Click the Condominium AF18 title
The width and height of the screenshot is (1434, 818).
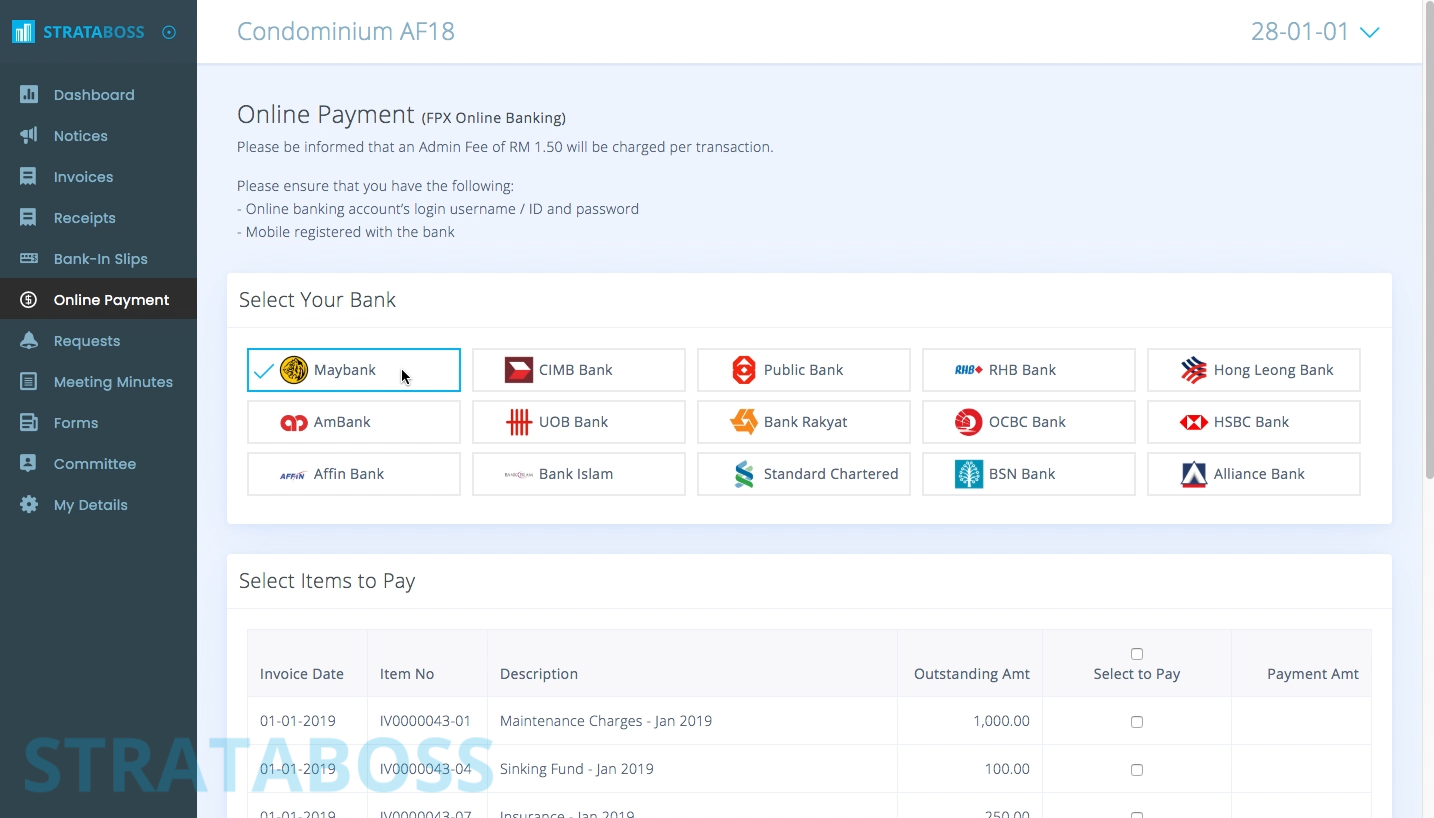click(346, 32)
